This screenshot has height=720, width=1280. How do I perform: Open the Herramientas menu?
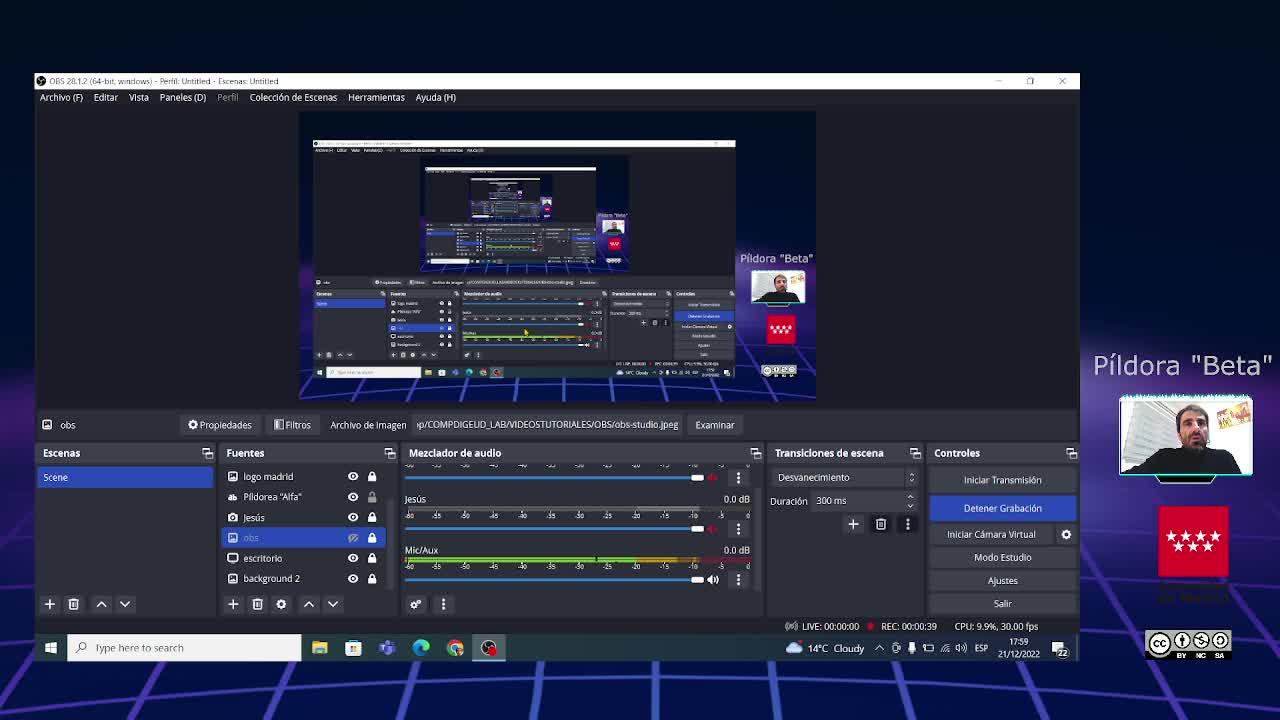point(376,97)
